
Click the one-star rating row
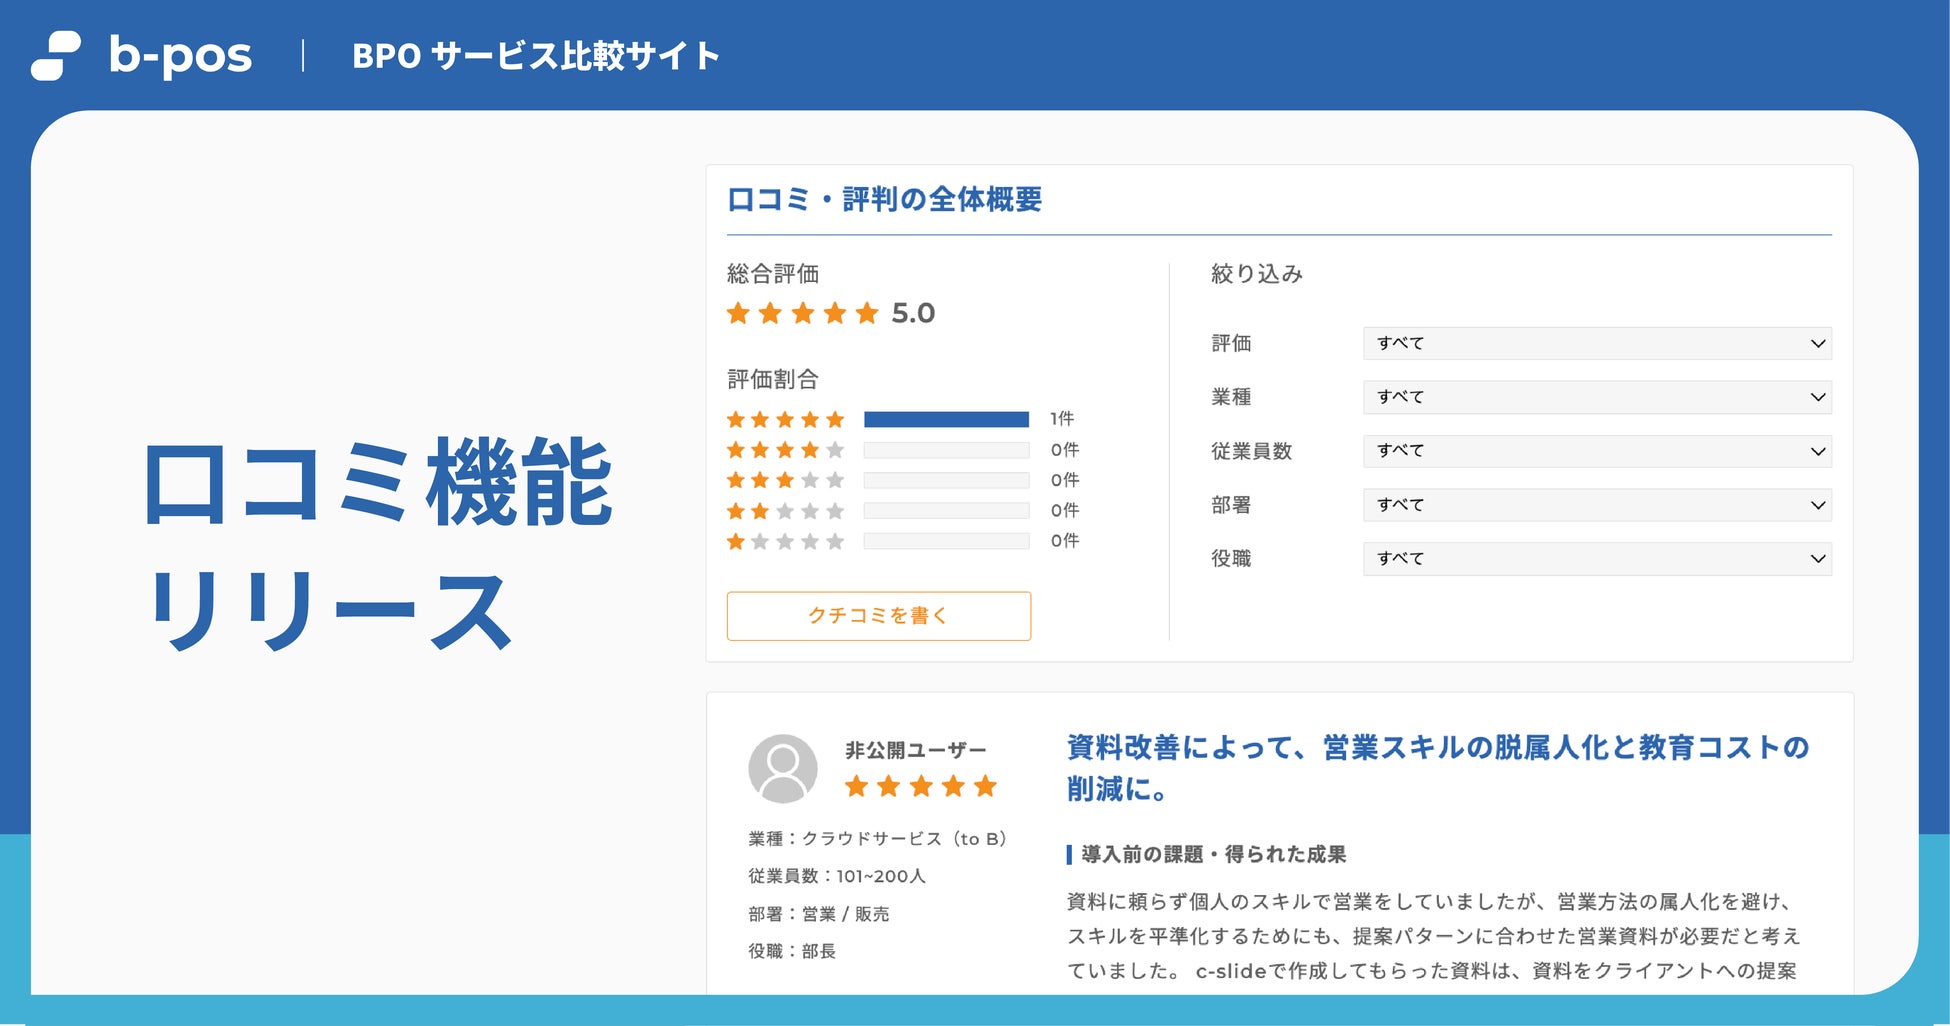(785, 541)
